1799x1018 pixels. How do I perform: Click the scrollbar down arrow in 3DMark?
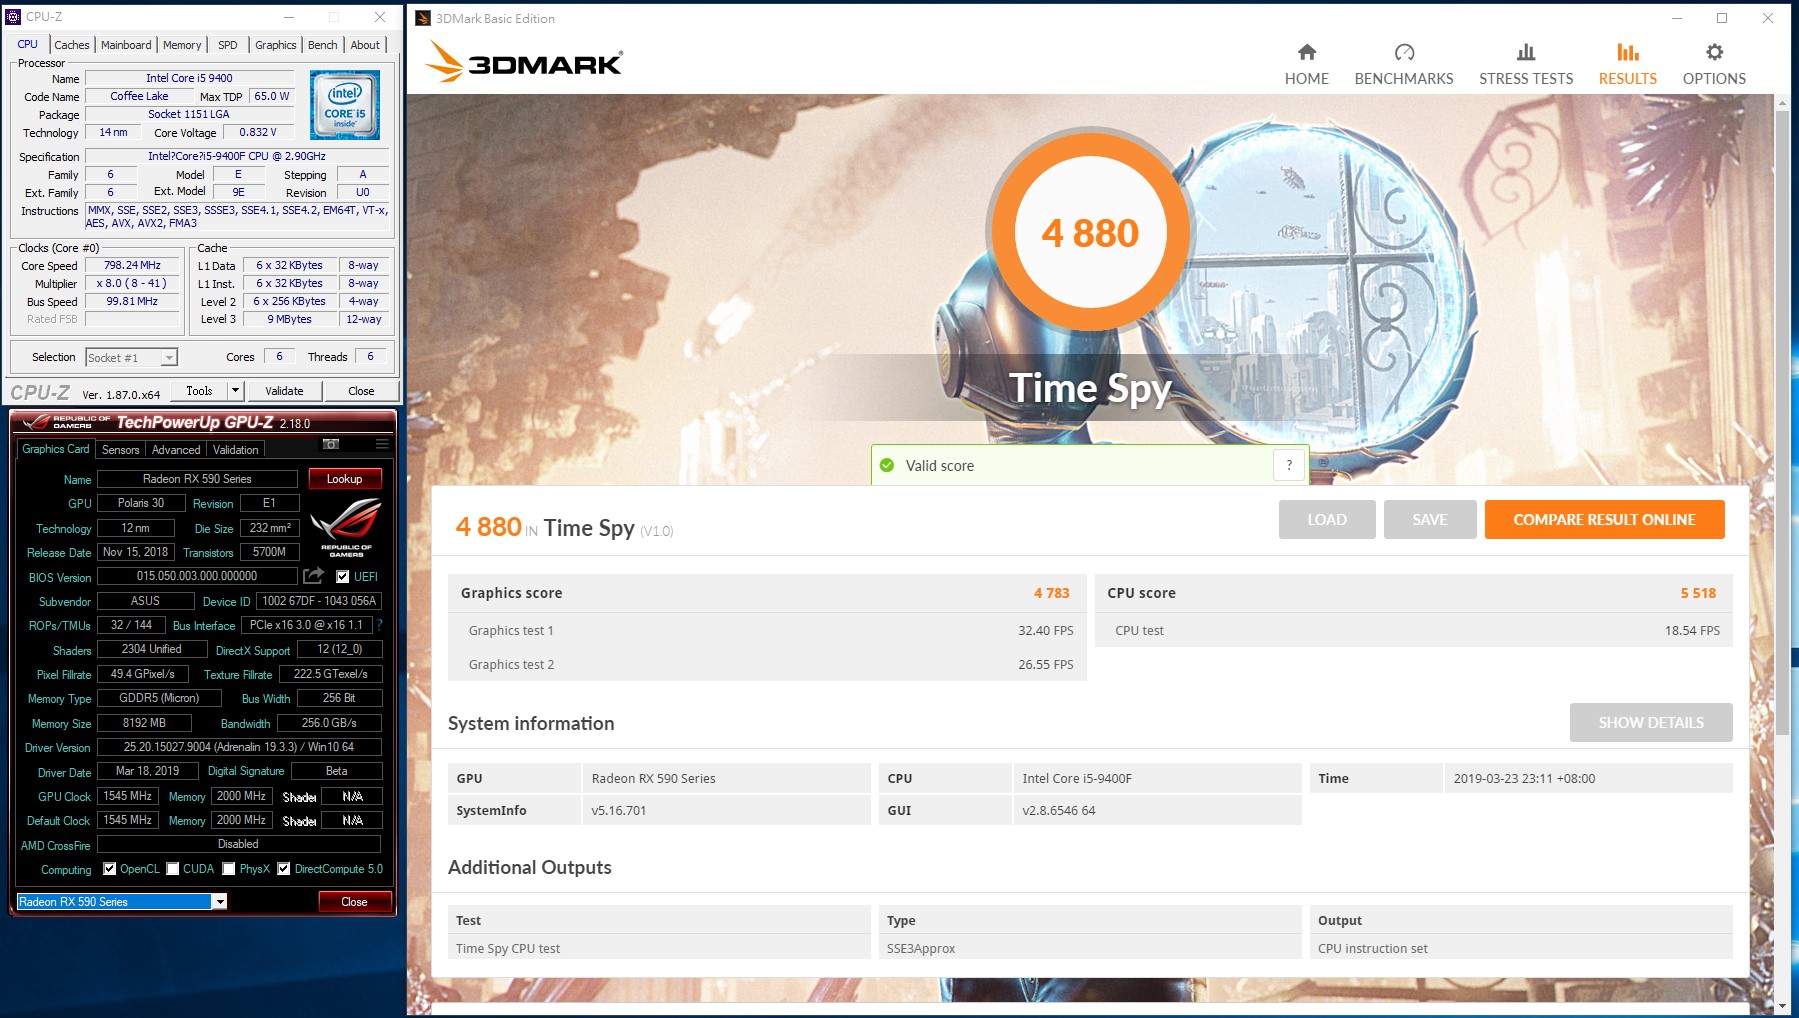pos(1782,1004)
